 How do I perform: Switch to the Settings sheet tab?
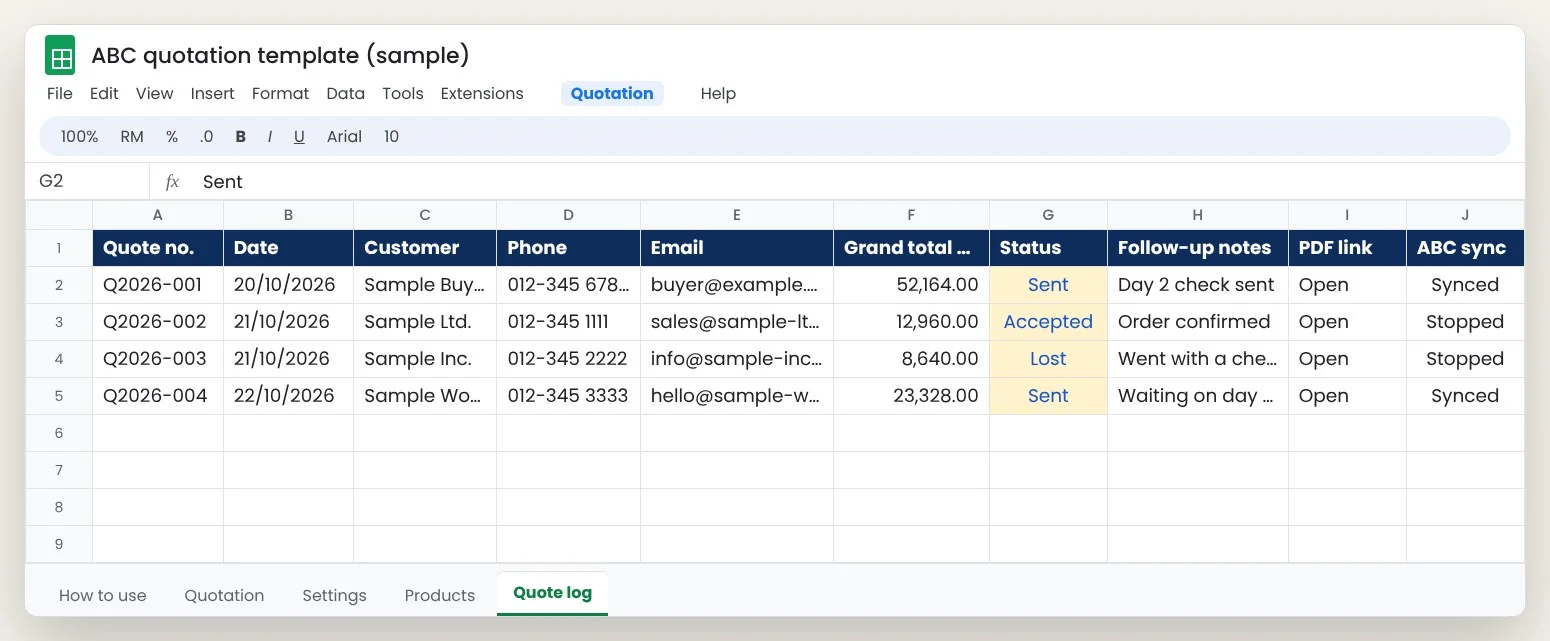[334, 595]
